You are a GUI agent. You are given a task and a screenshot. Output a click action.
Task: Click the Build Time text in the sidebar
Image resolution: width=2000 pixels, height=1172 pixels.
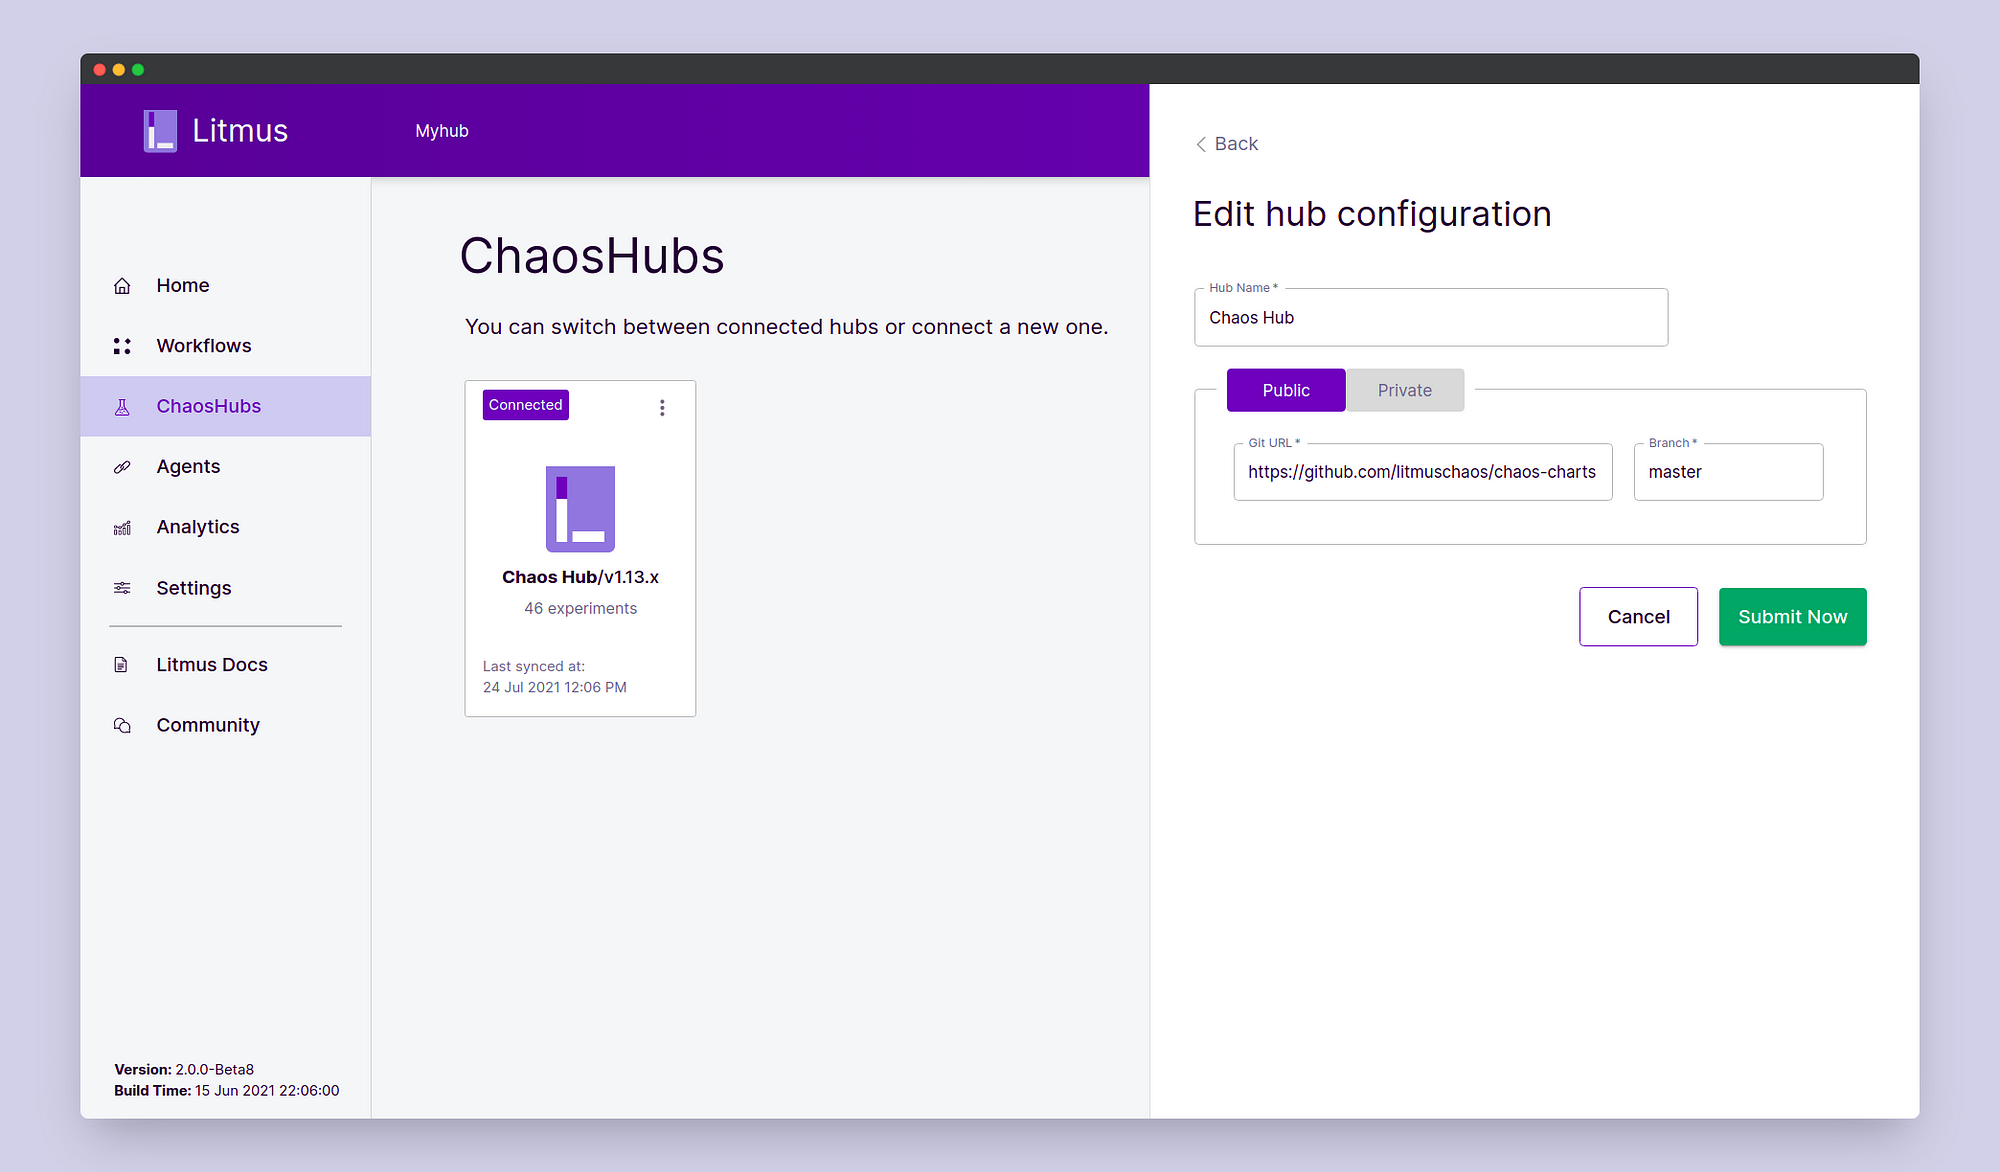point(227,1090)
